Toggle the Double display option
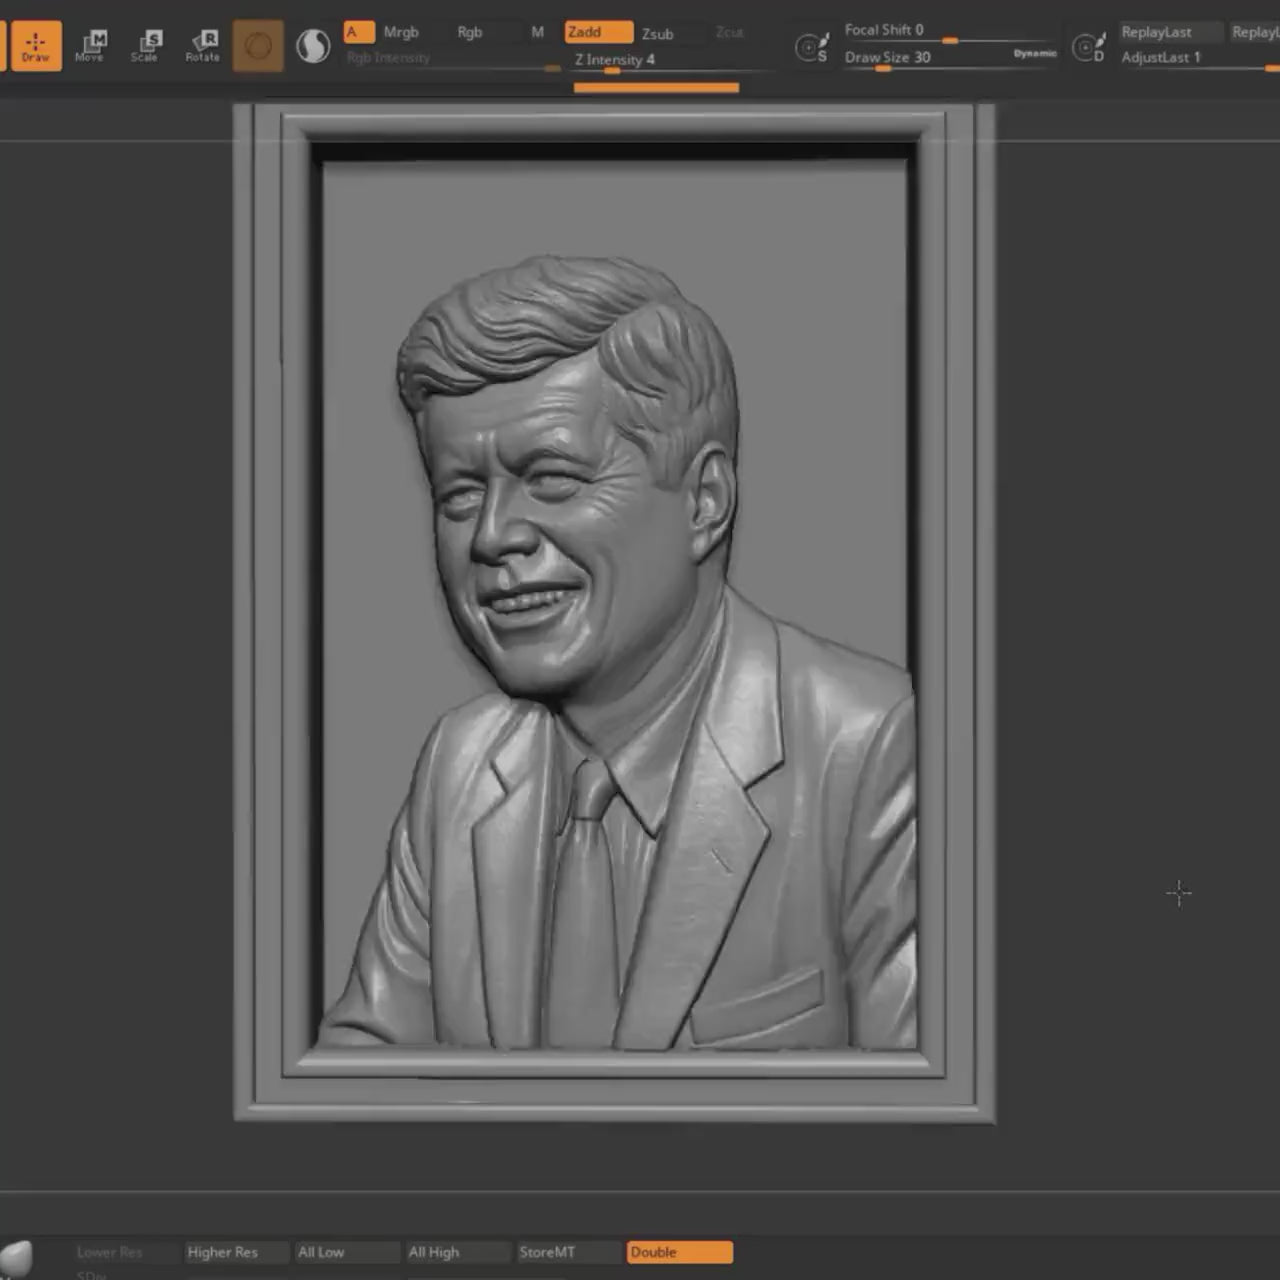The image size is (1280, 1280). click(x=680, y=1252)
